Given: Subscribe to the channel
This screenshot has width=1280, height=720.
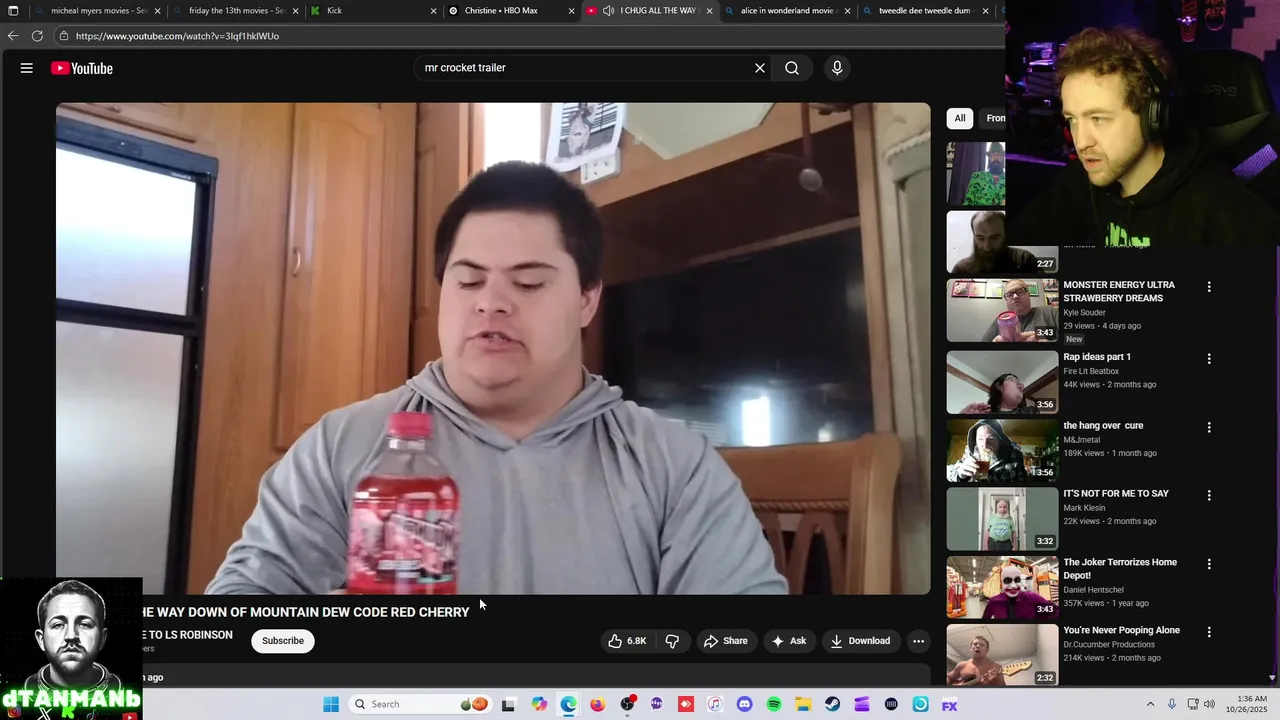Looking at the screenshot, I should click(283, 641).
